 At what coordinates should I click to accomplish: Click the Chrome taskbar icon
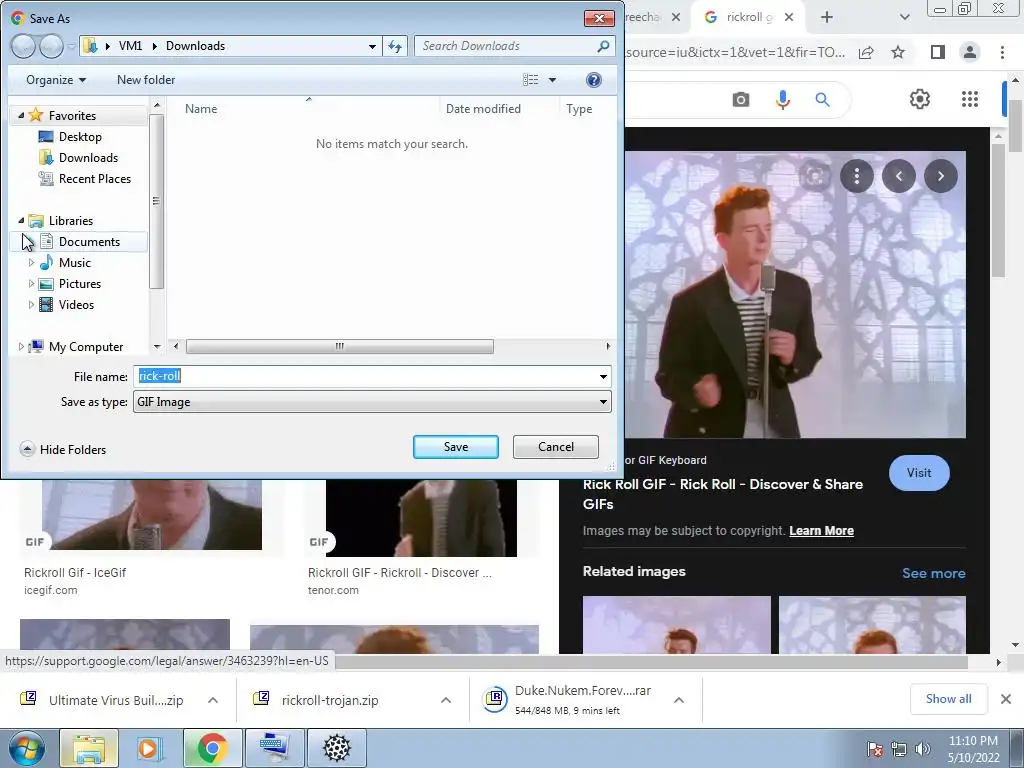tap(212, 748)
